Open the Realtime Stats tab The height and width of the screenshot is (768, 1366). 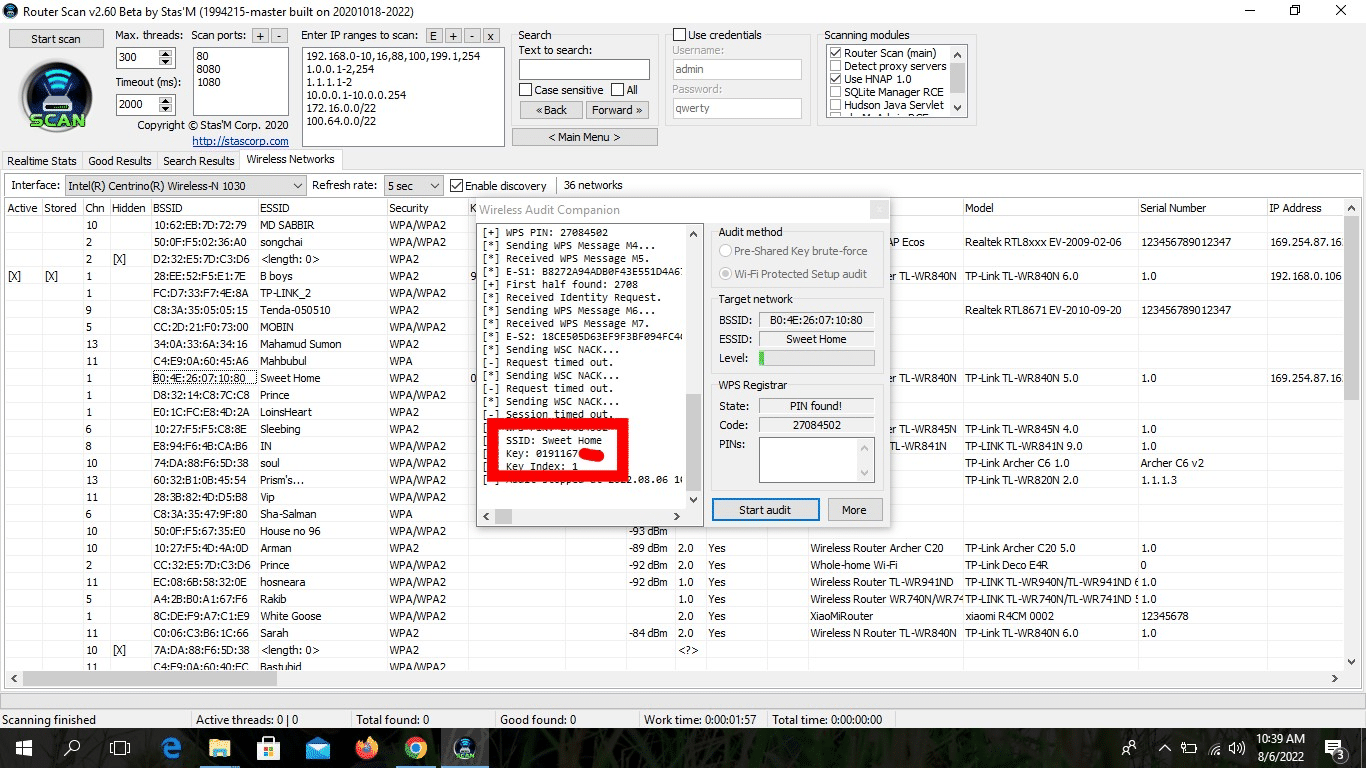42,161
